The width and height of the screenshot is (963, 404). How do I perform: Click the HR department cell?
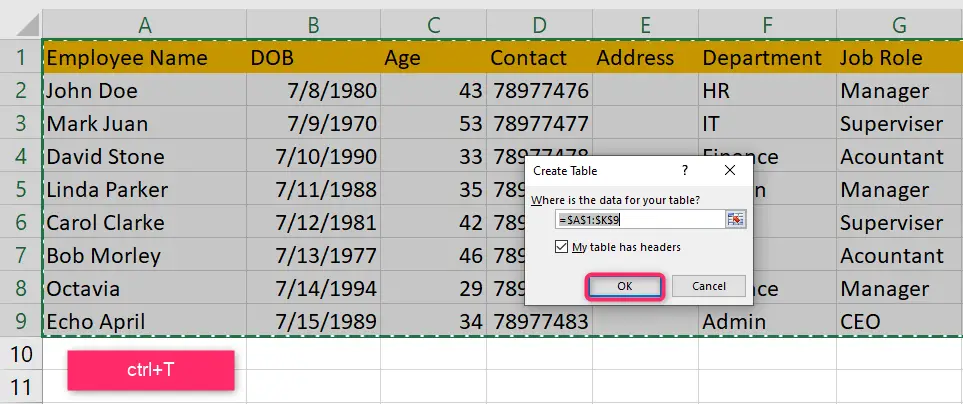point(767,90)
